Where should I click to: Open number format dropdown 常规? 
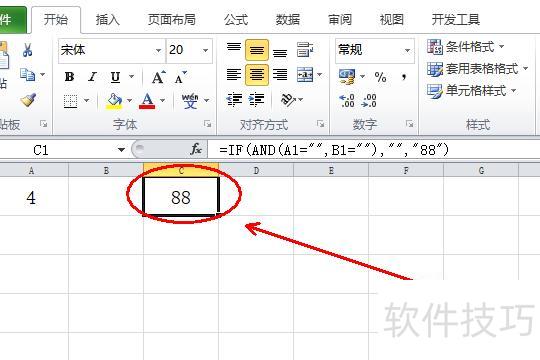[x=407, y=51]
